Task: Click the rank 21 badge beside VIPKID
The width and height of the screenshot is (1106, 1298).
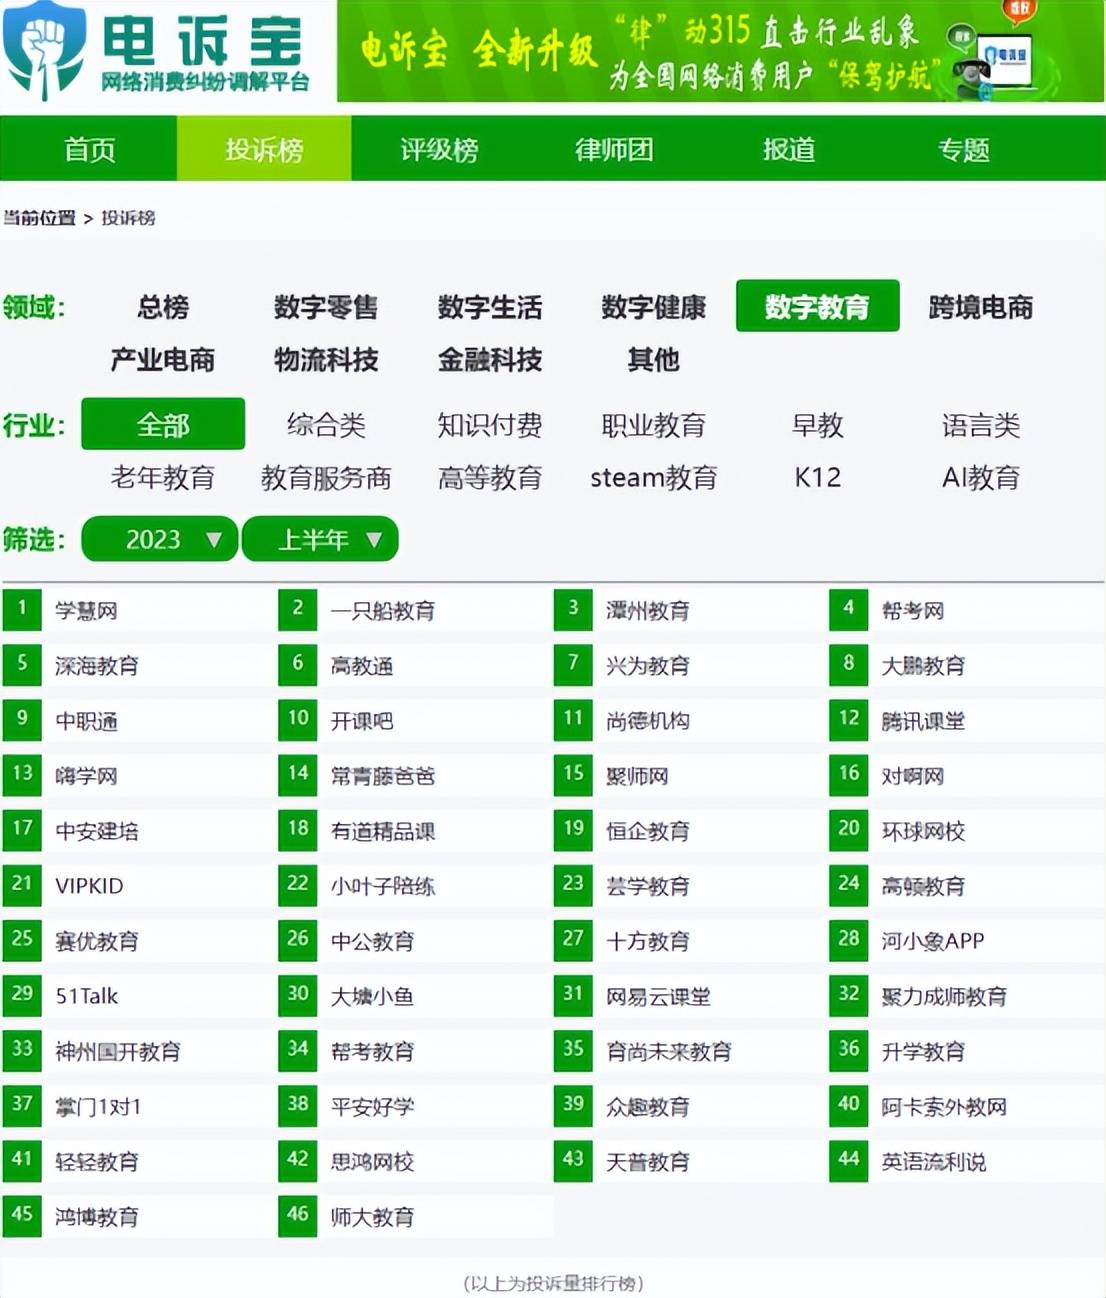Action: coord(22,884)
